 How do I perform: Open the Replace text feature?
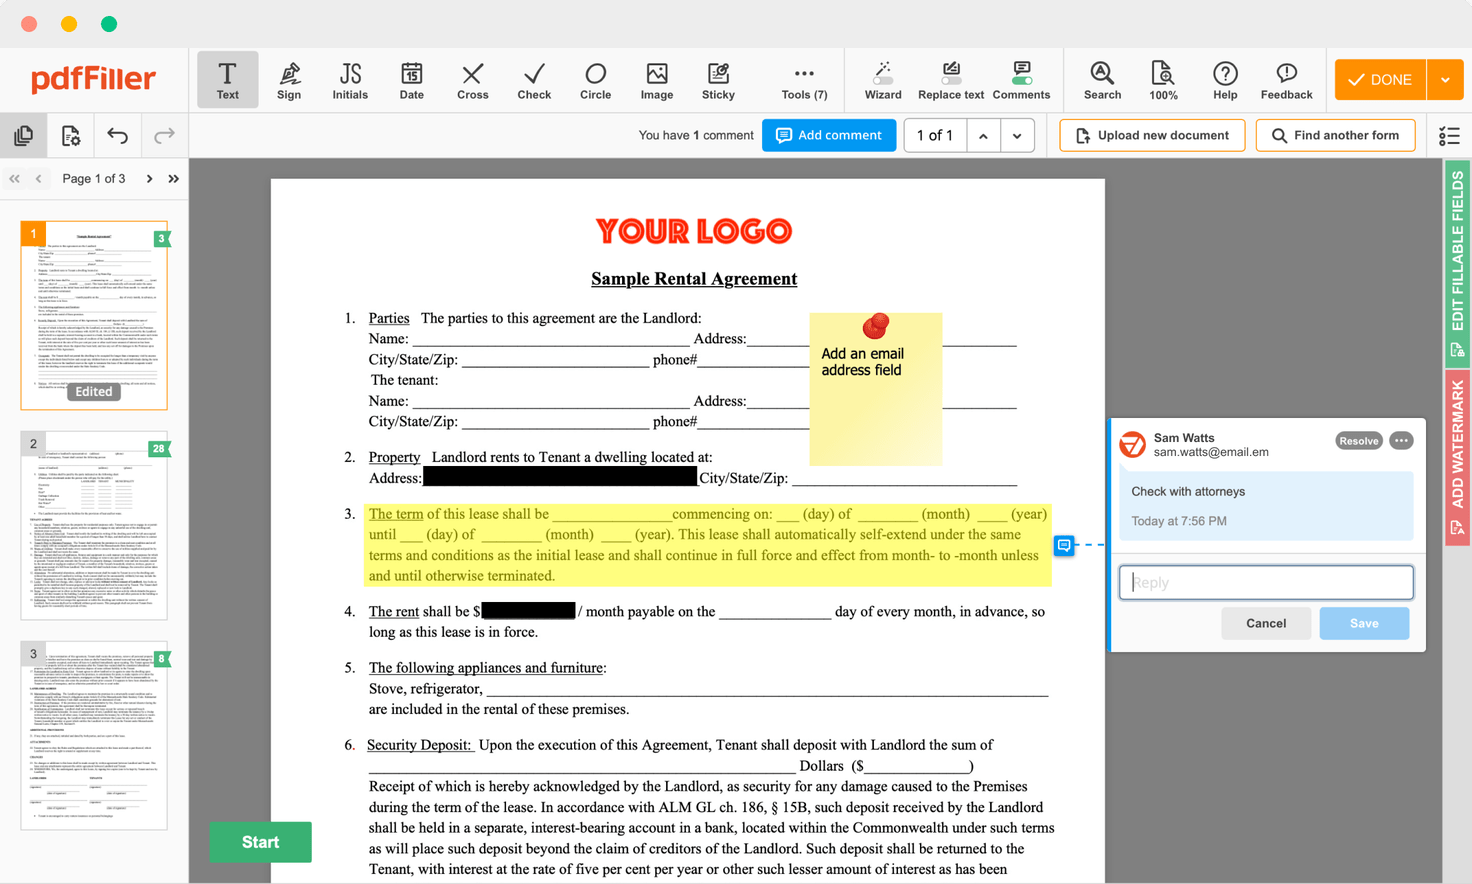(949, 80)
